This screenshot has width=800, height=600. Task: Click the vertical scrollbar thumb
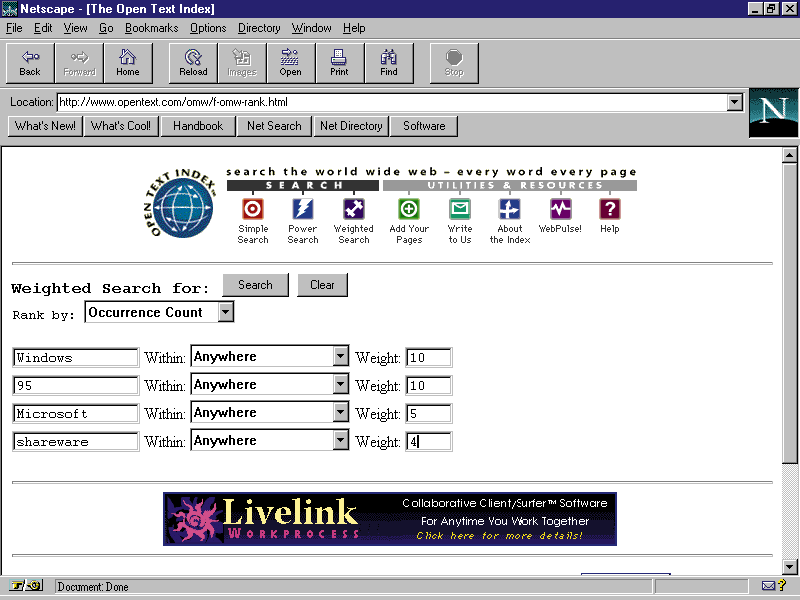pyautogui.click(x=789, y=313)
